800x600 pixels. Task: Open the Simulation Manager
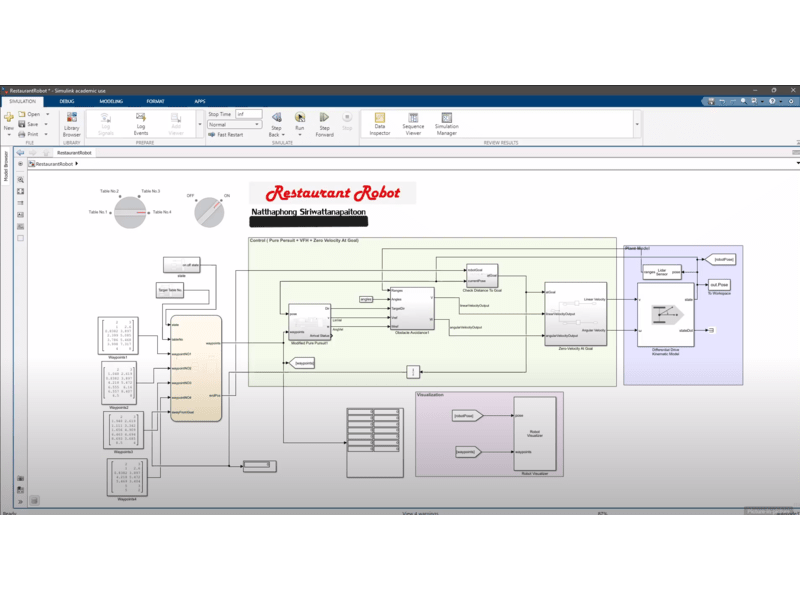pos(446,124)
